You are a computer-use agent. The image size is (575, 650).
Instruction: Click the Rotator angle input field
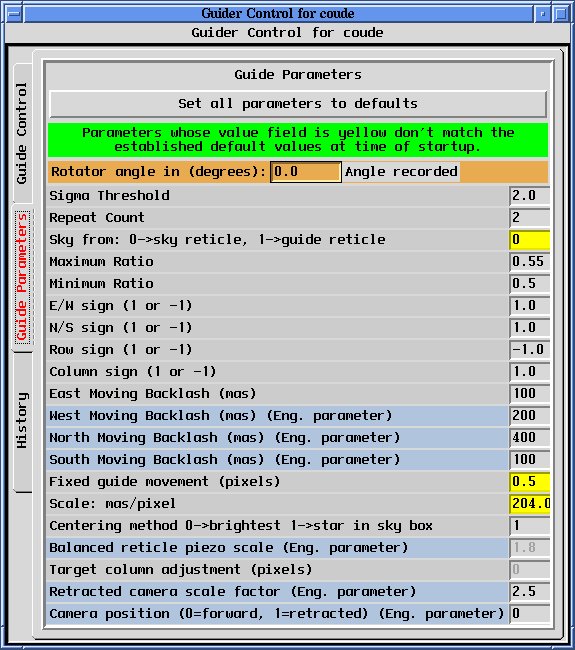click(x=306, y=172)
